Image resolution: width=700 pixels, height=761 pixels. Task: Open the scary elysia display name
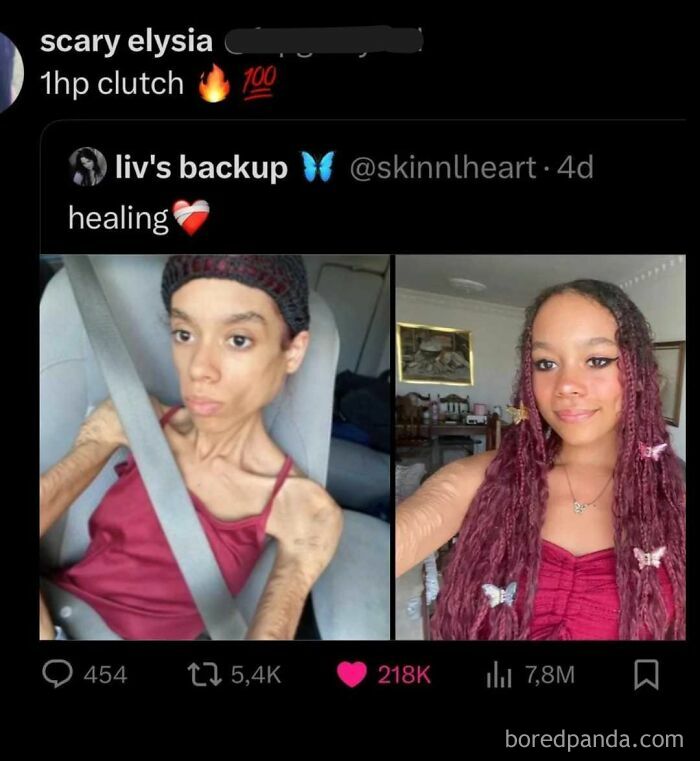(x=126, y=41)
